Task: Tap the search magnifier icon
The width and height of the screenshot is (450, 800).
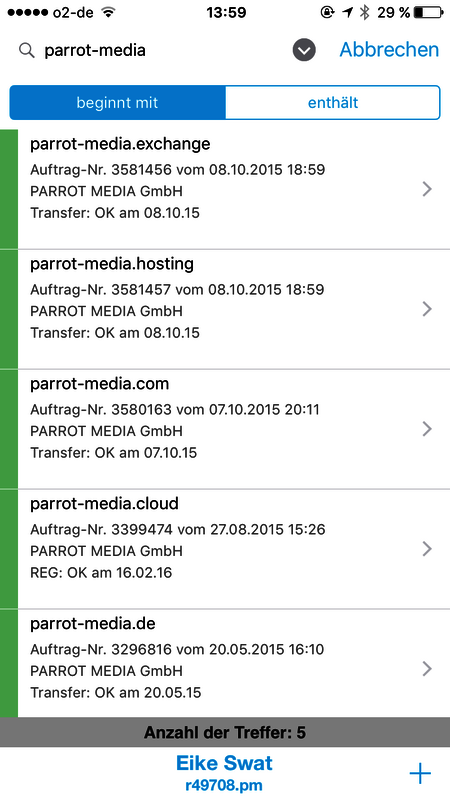Action: pyautogui.click(x=27, y=51)
